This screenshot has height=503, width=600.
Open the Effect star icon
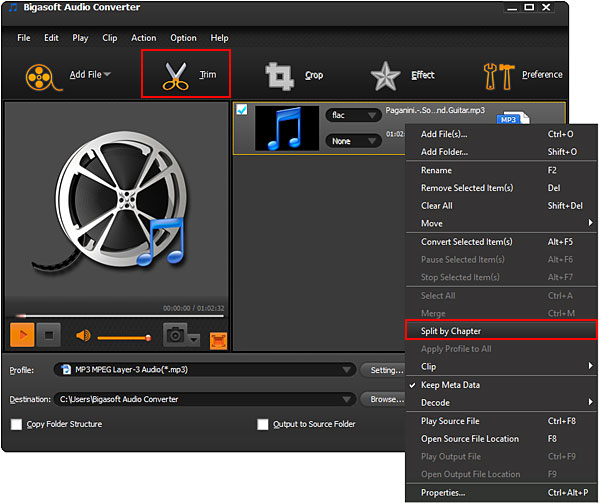pyautogui.click(x=385, y=76)
